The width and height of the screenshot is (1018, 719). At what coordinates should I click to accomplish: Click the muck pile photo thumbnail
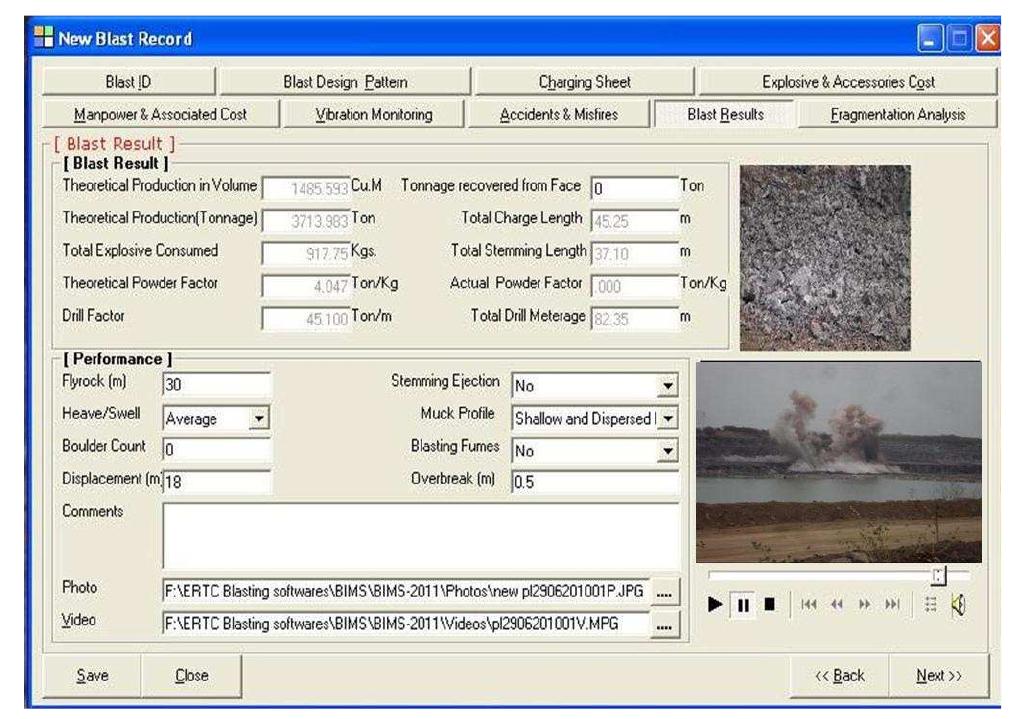825,258
